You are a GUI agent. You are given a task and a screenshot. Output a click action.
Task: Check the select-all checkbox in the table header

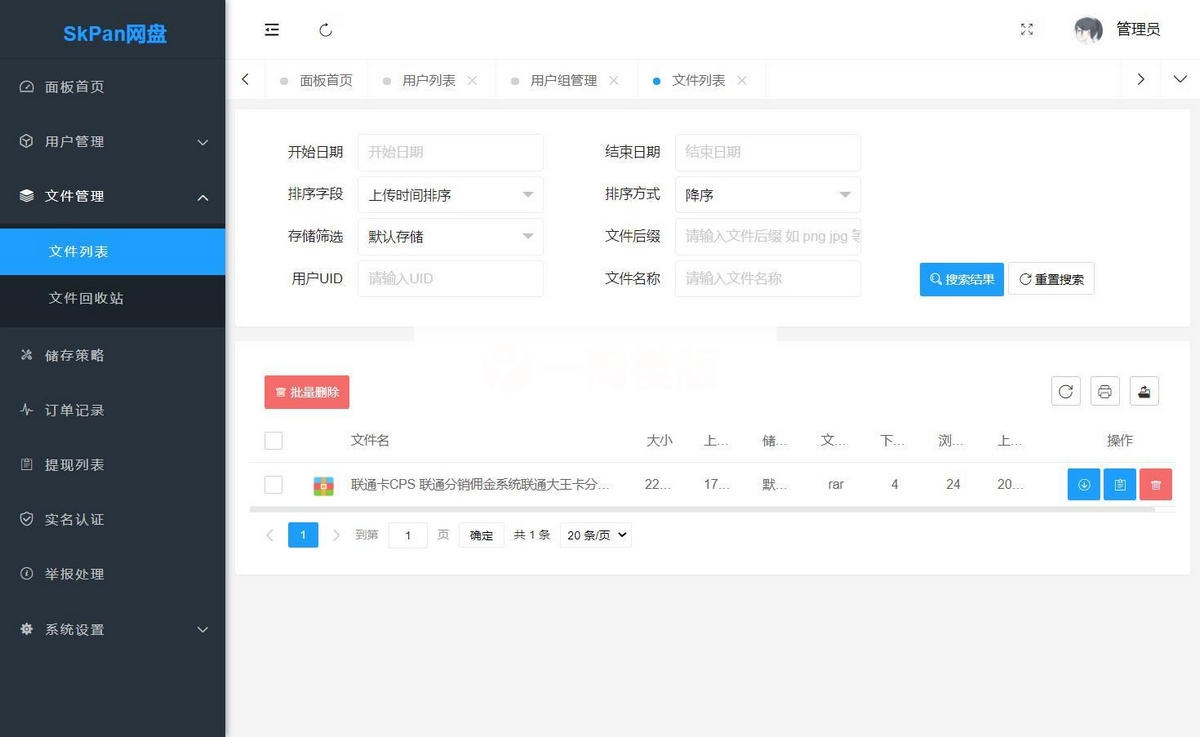274,440
